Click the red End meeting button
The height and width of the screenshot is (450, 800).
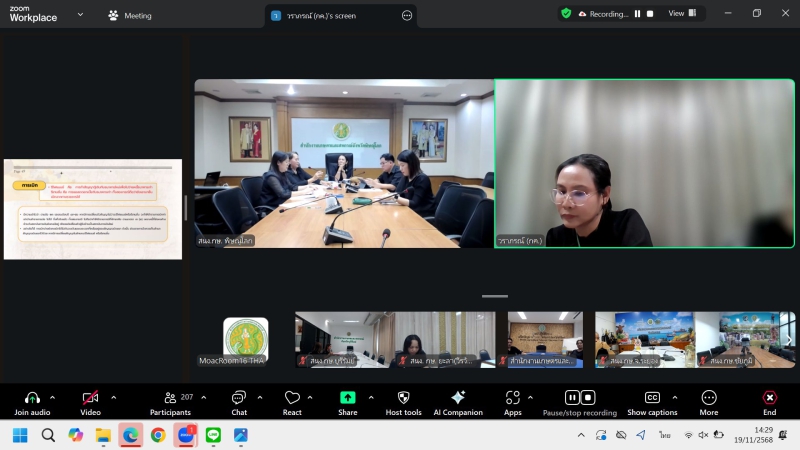tap(769, 398)
